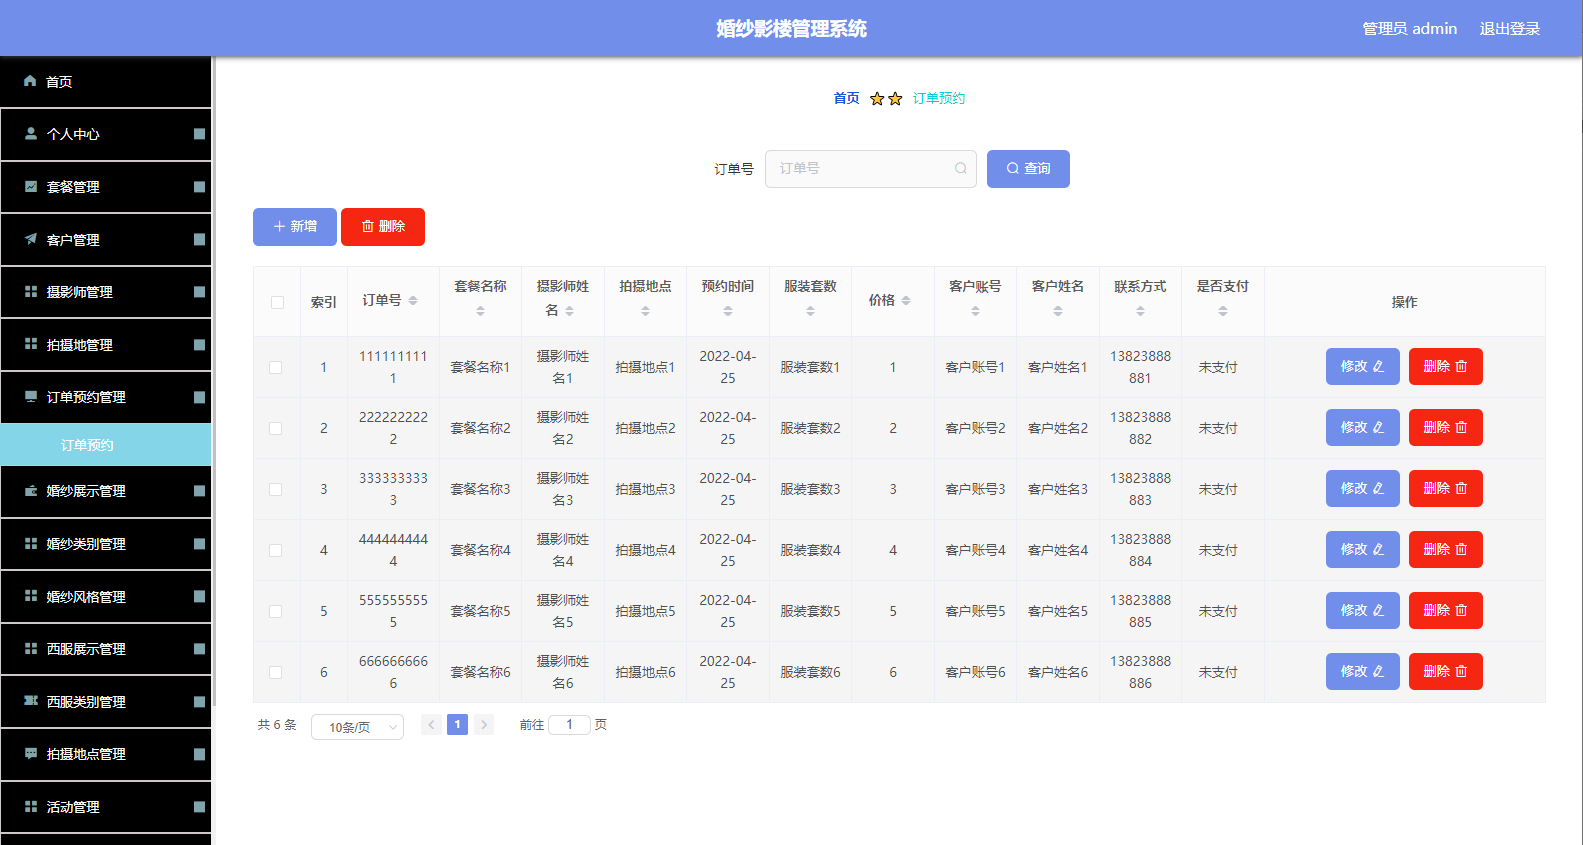Sort by 是否支付 column arrows

(1223, 311)
